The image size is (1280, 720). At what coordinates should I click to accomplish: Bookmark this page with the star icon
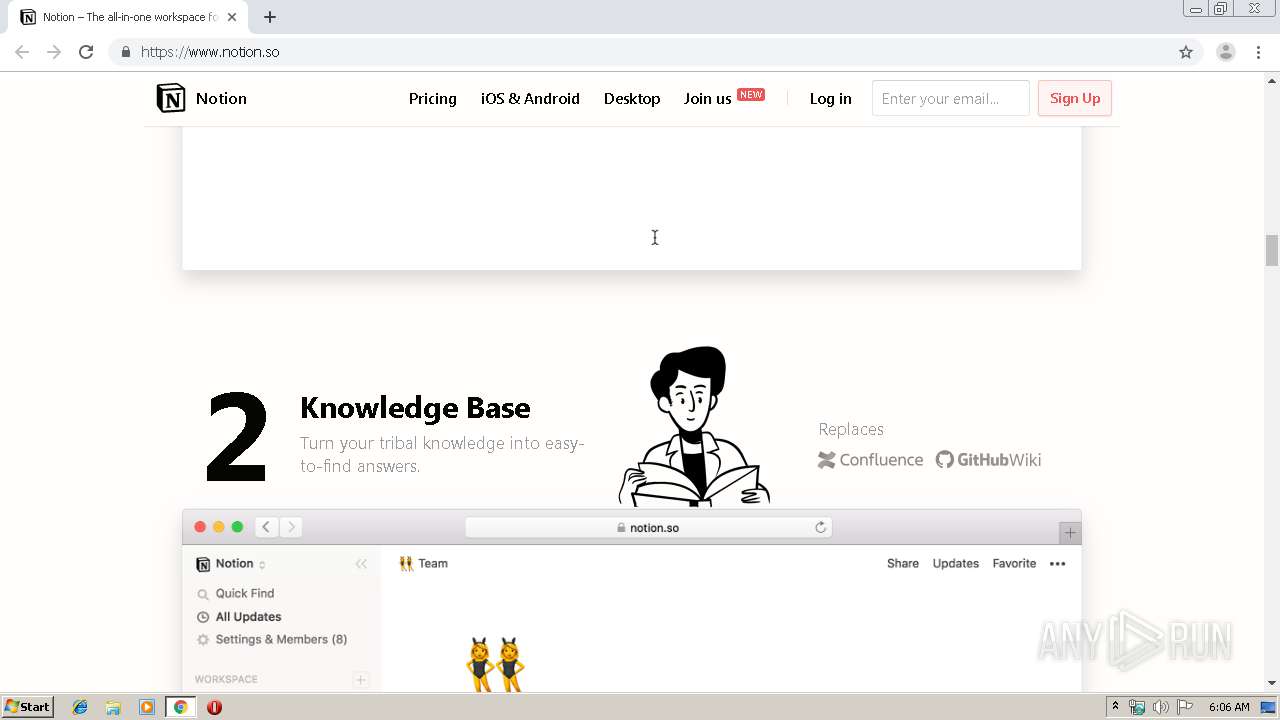[1186, 52]
